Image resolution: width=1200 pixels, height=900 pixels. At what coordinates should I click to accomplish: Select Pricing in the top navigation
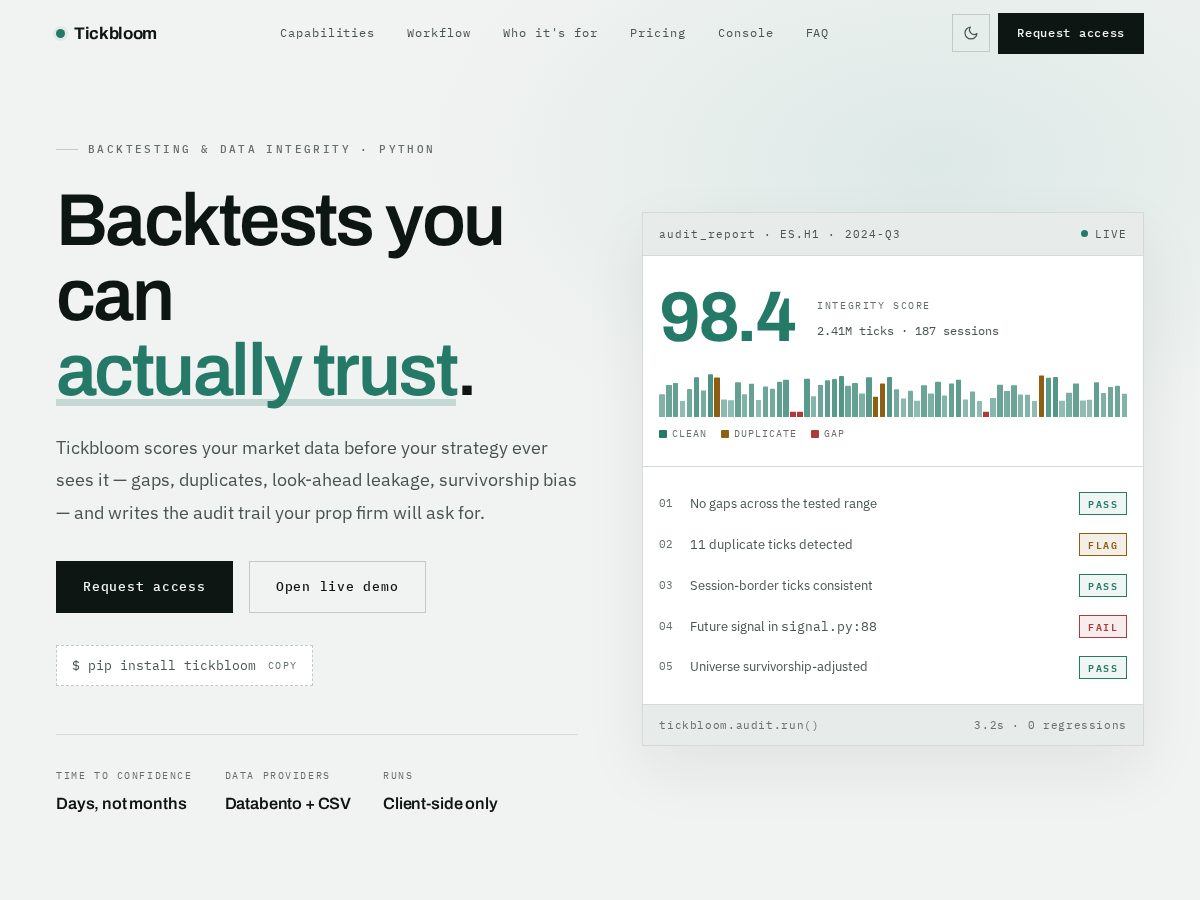click(x=658, y=33)
